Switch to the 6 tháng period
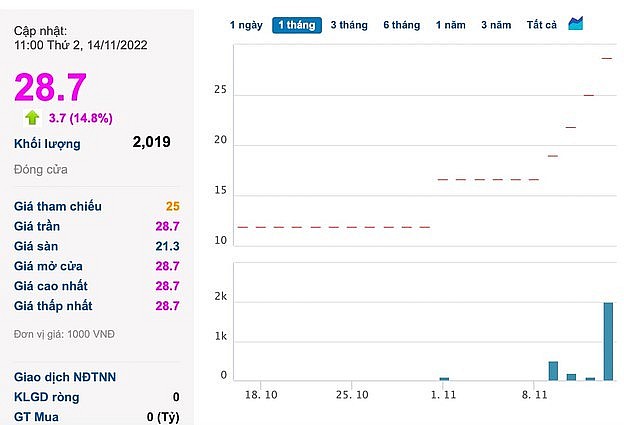Viewport: 624px width, 425px height. click(x=401, y=24)
